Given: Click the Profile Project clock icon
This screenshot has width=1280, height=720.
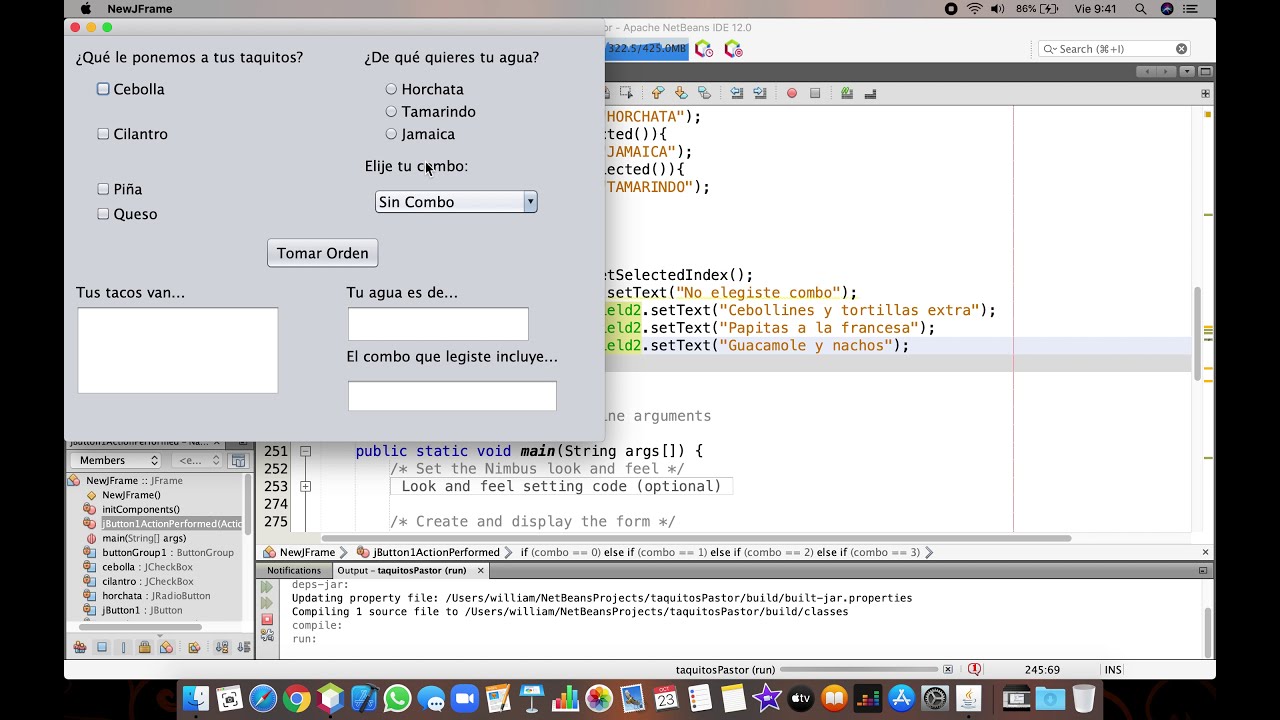Looking at the screenshot, I should tap(704, 49).
